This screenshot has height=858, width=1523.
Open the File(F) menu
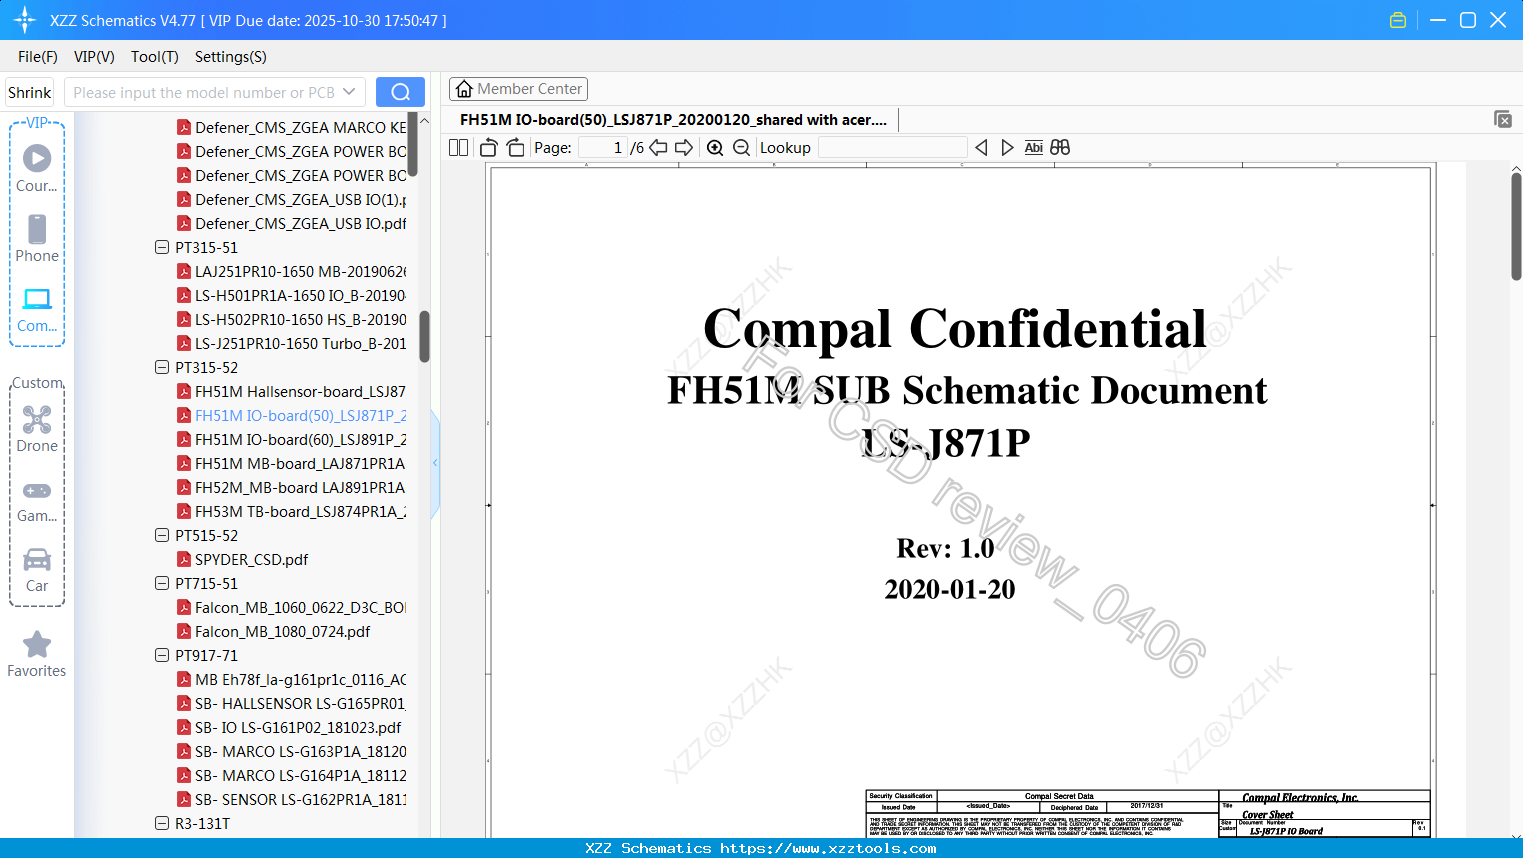point(38,57)
